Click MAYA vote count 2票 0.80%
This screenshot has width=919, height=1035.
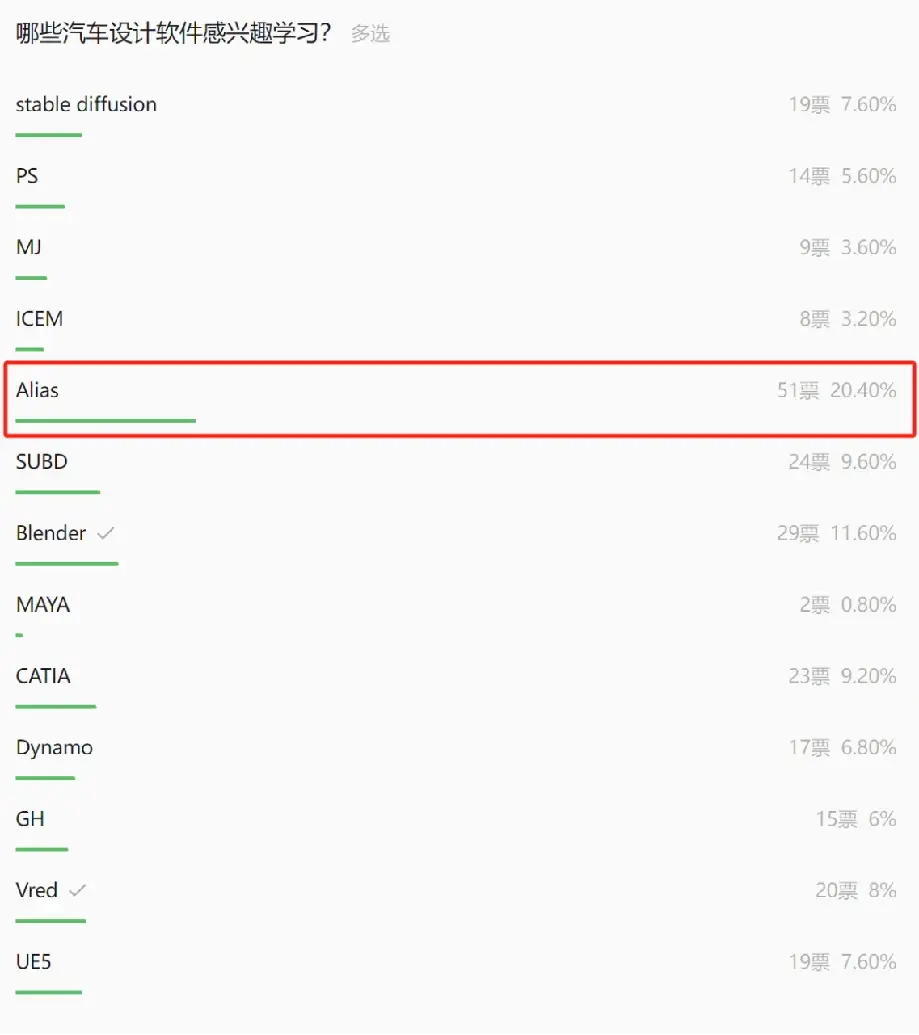(848, 605)
